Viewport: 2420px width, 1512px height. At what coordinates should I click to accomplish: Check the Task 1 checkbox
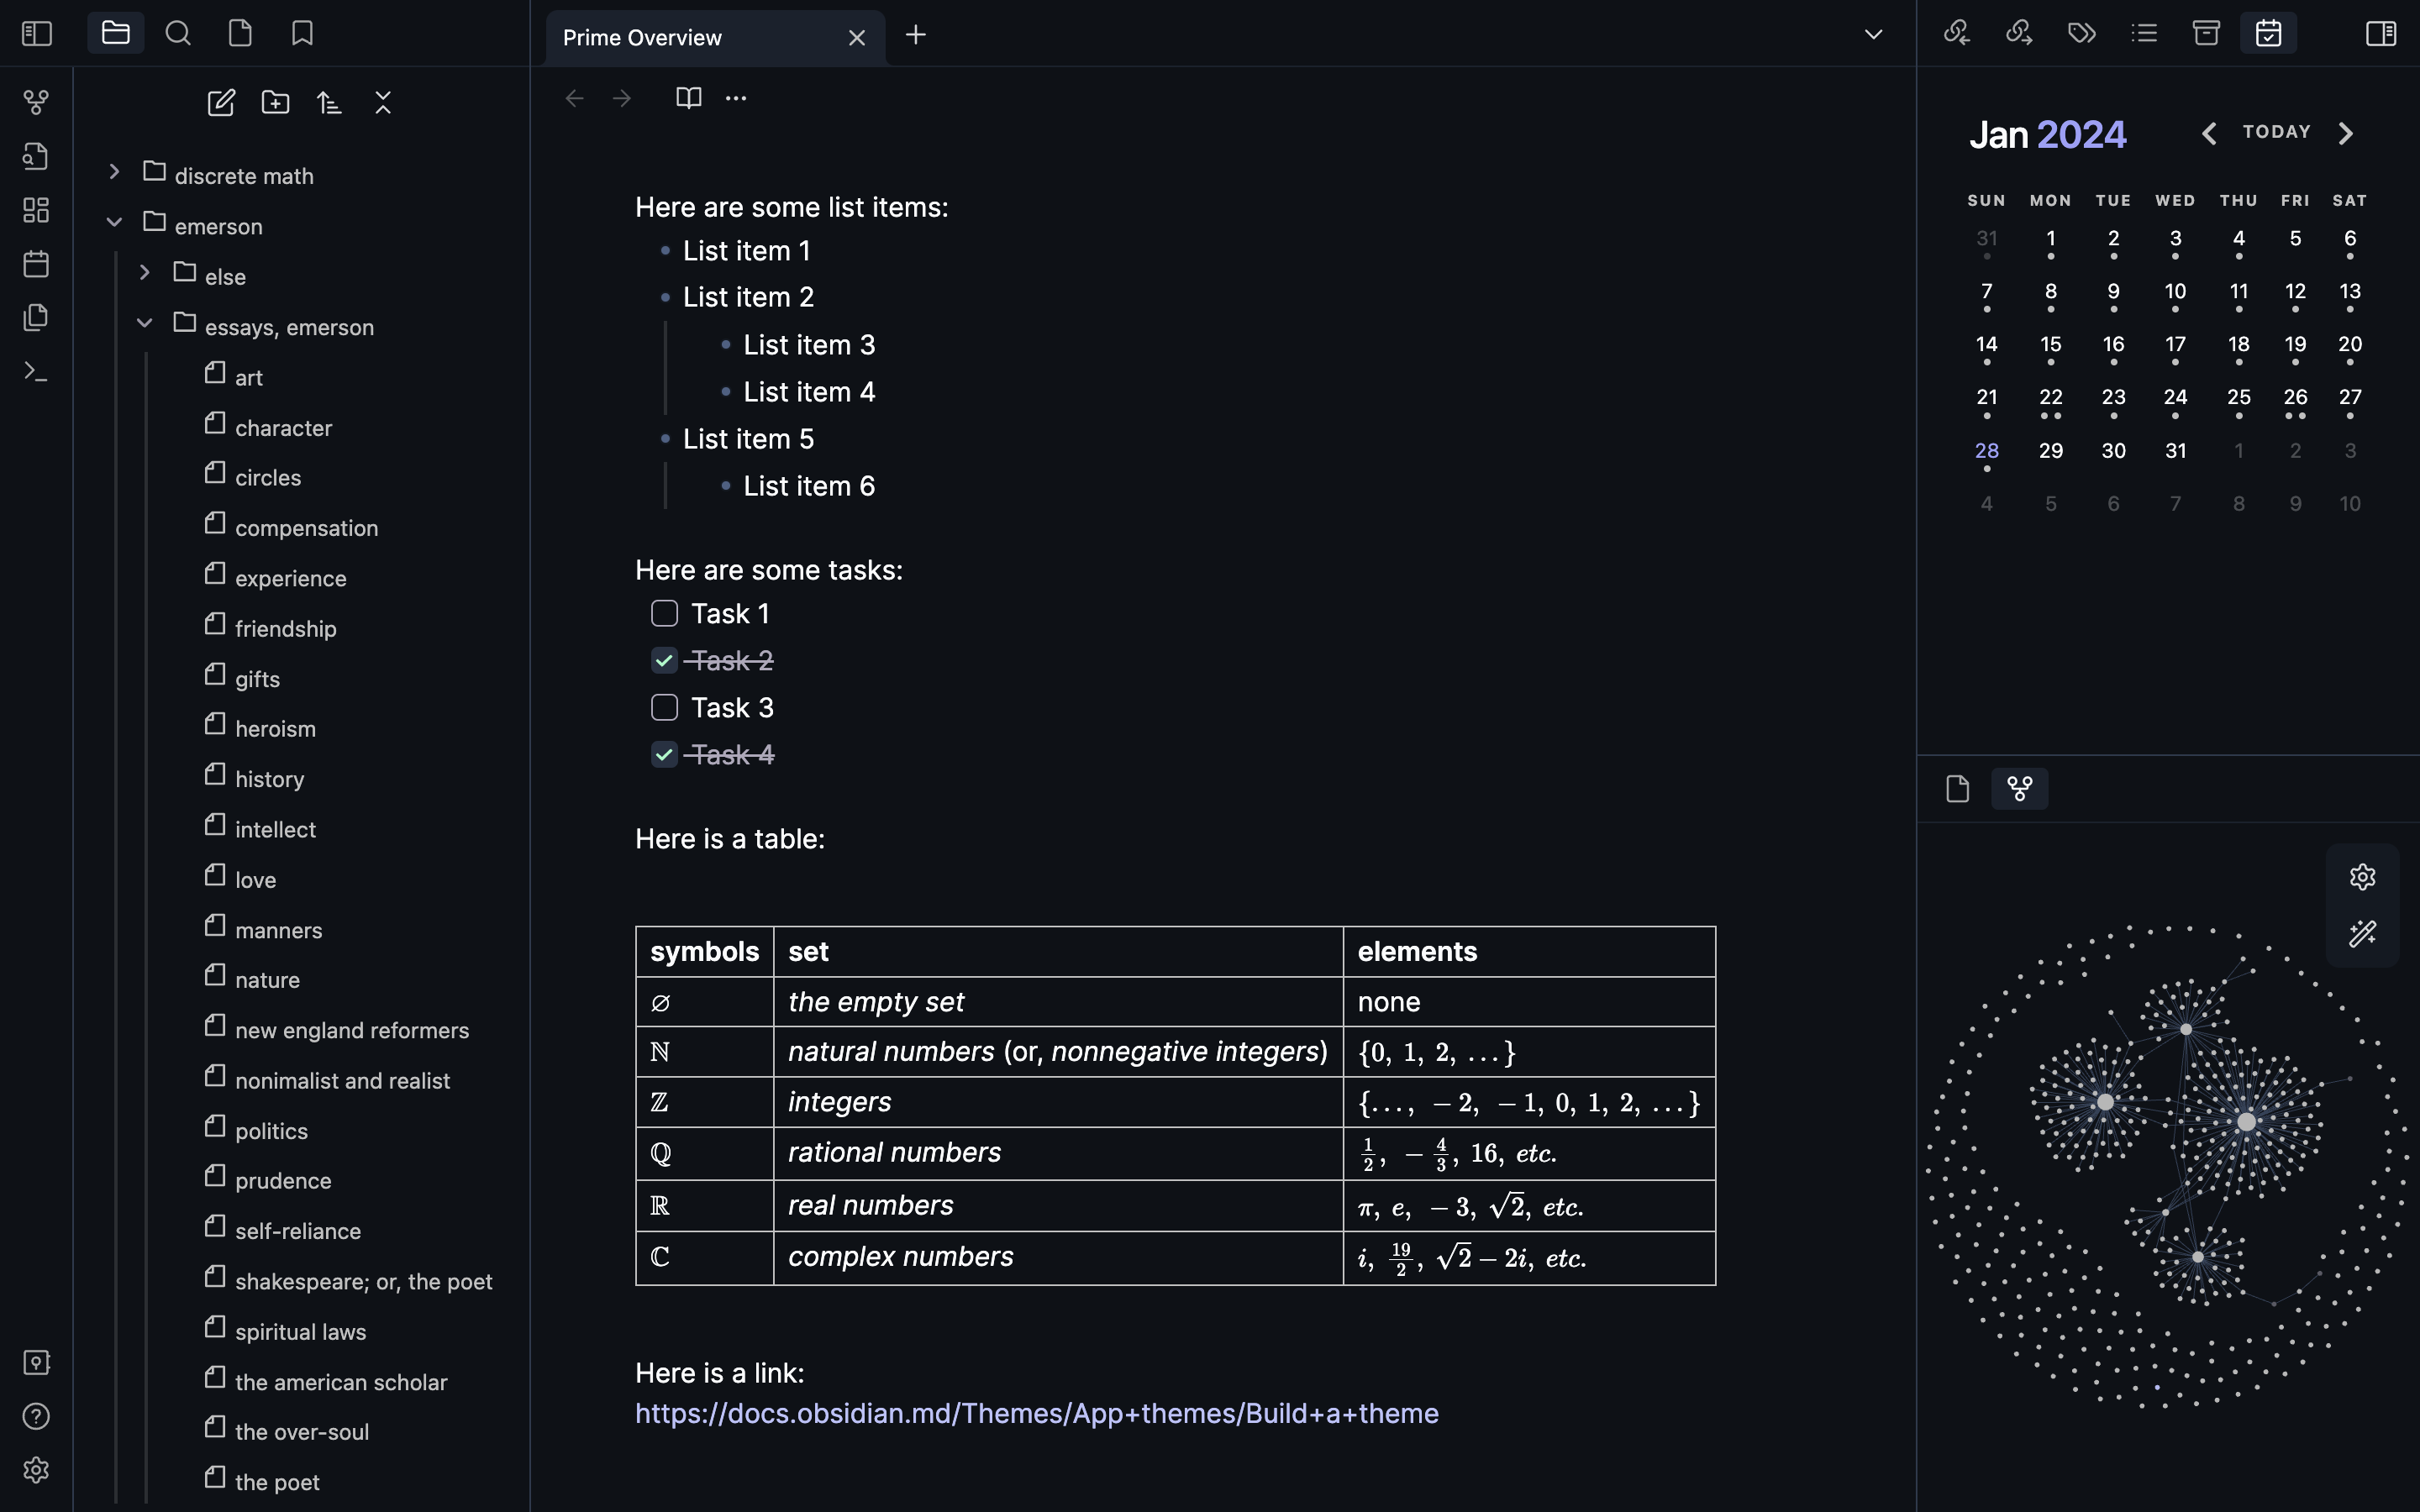[x=664, y=614]
